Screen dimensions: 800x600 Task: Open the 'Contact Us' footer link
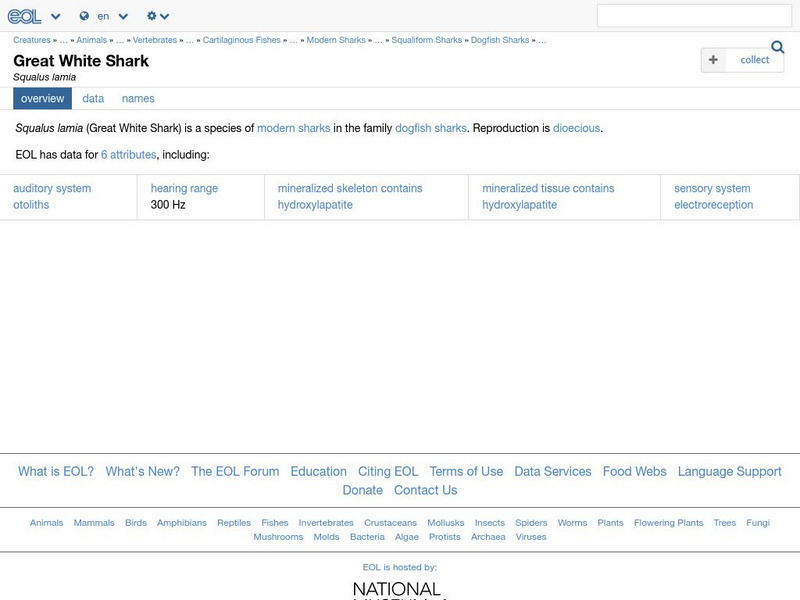pyautogui.click(x=426, y=490)
